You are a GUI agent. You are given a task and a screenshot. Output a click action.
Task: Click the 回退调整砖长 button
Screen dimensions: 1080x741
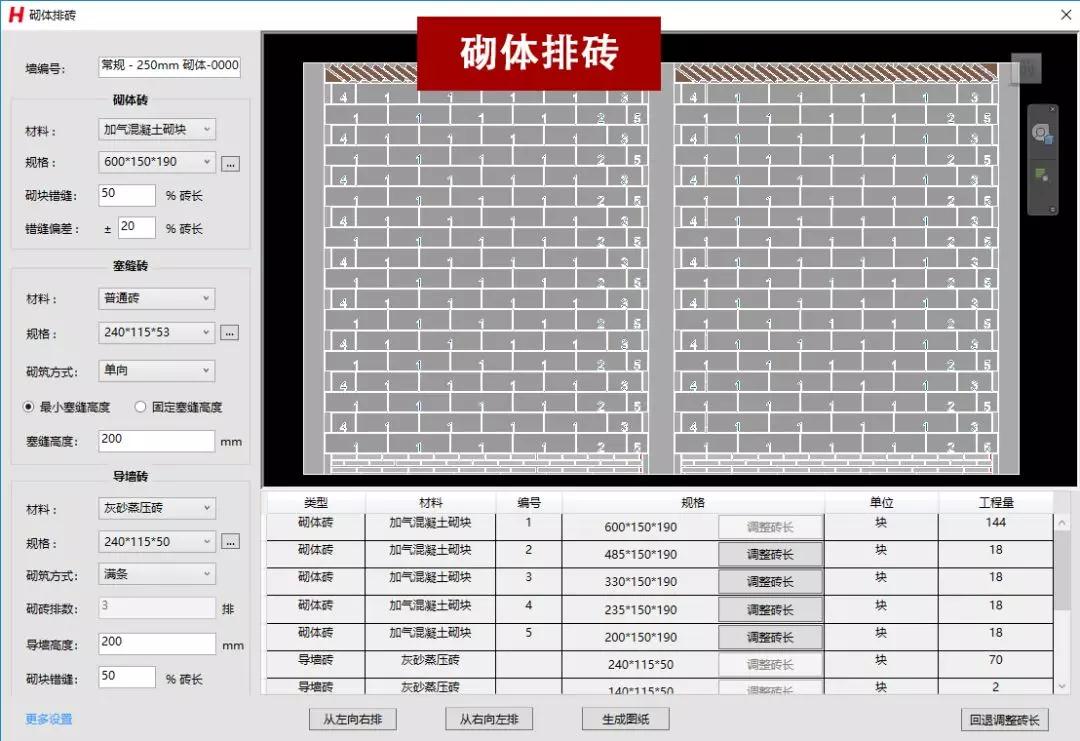(x=1004, y=720)
